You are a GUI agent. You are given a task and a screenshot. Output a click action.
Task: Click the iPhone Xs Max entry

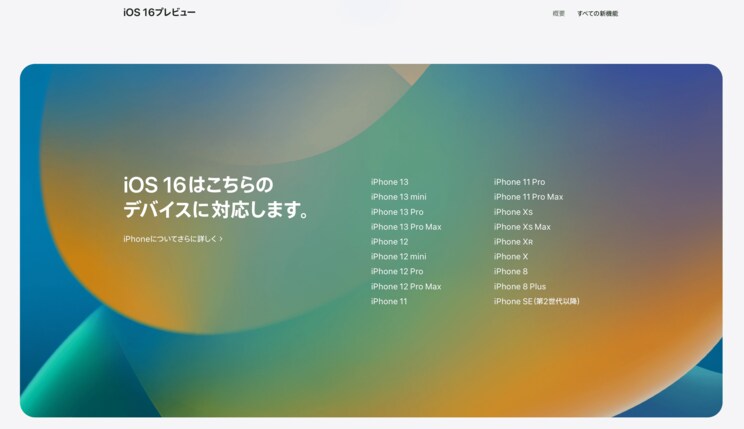tap(522, 227)
